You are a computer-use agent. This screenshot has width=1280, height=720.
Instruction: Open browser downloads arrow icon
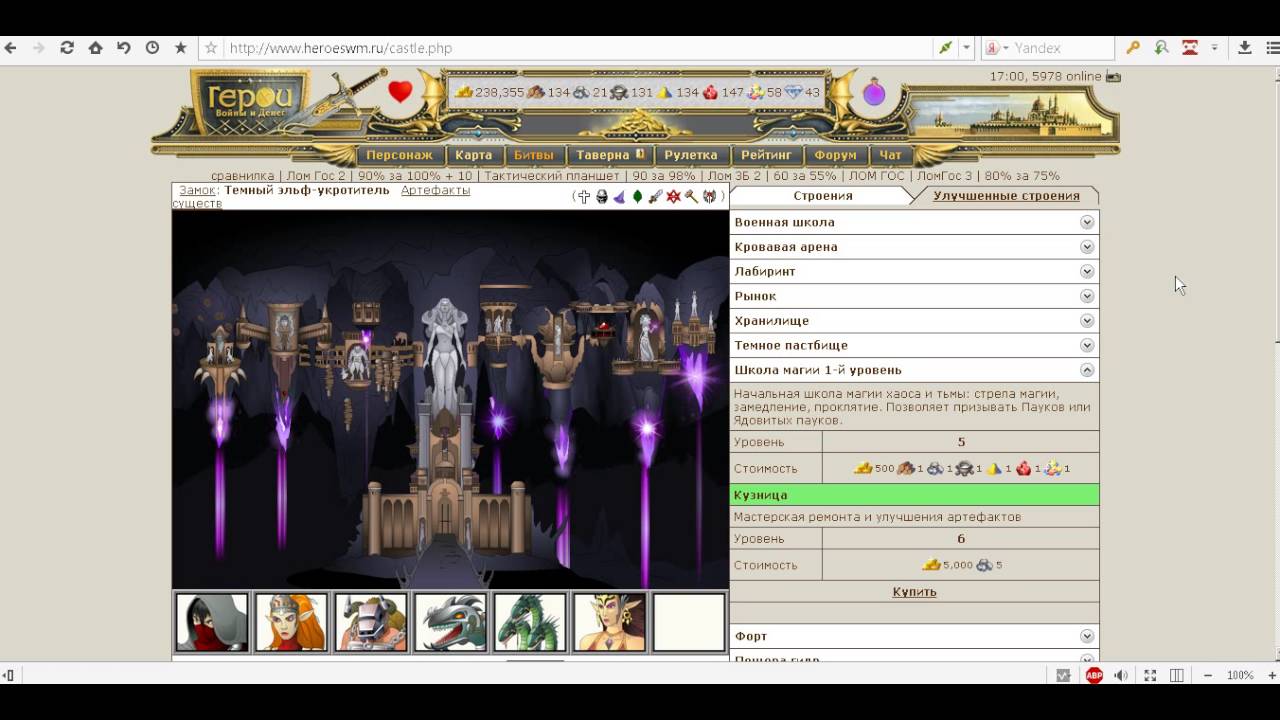coord(1245,48)
